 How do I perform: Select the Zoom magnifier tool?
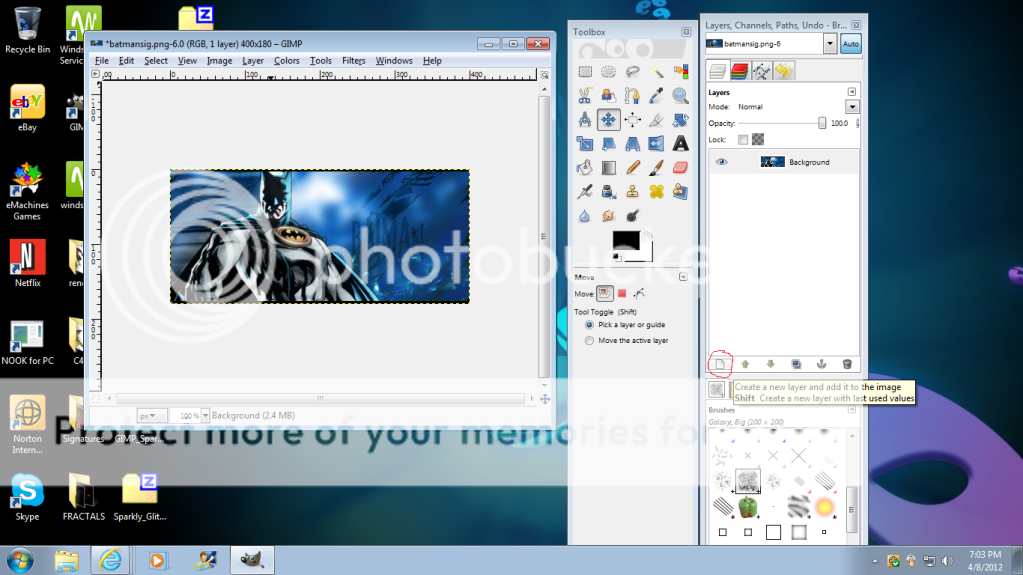(x=680, y=96)
